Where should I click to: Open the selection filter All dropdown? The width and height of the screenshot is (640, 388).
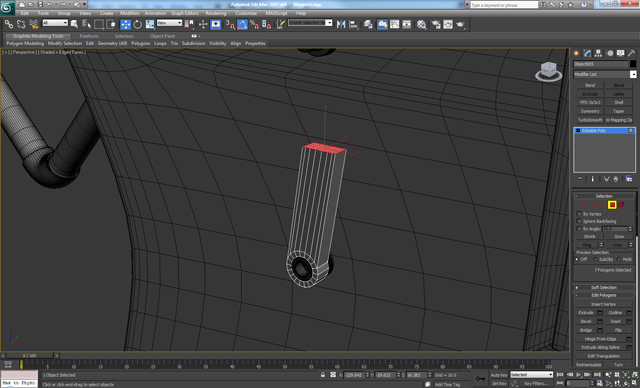55,23
